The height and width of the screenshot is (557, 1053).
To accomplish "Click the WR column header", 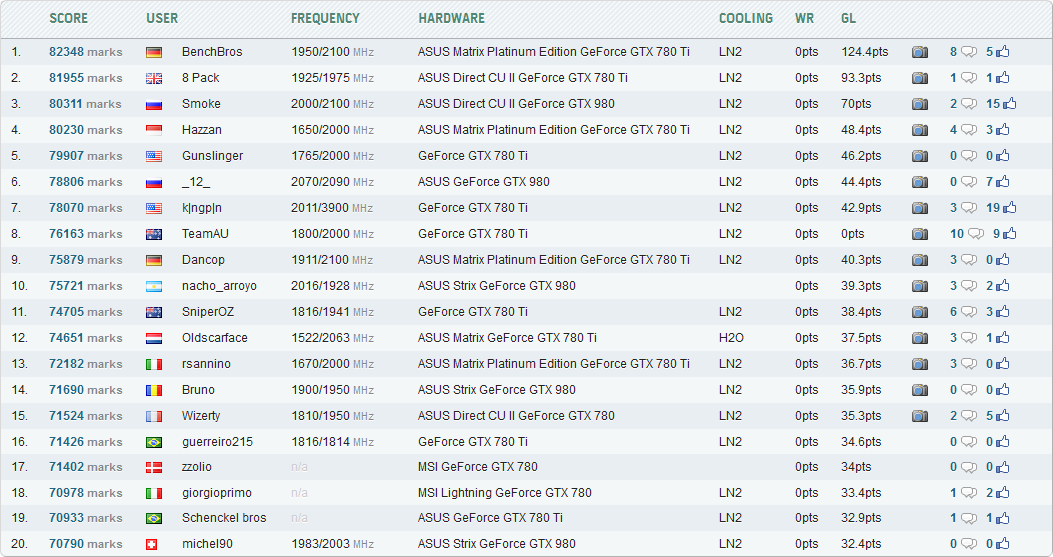I will click(805, 18).
